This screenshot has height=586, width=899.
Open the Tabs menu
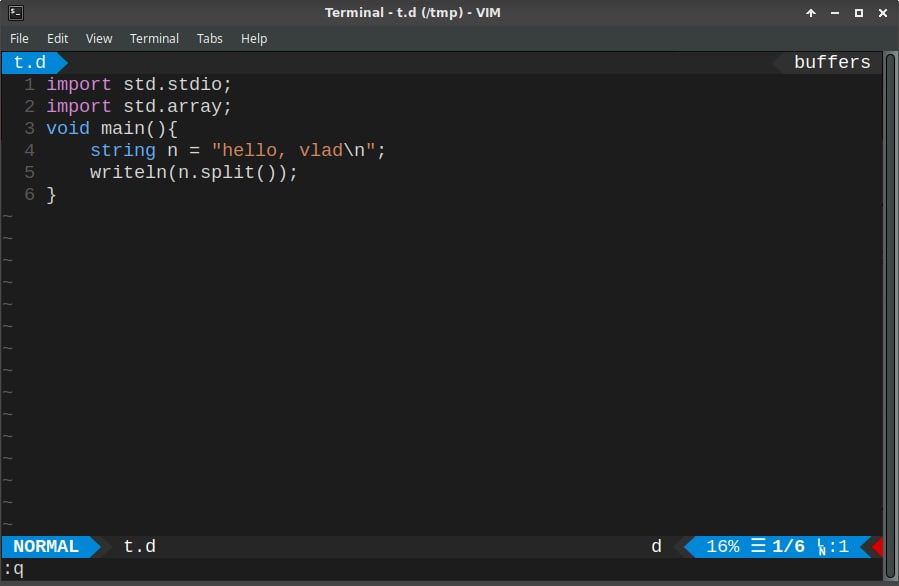click(x=209, y=38)
